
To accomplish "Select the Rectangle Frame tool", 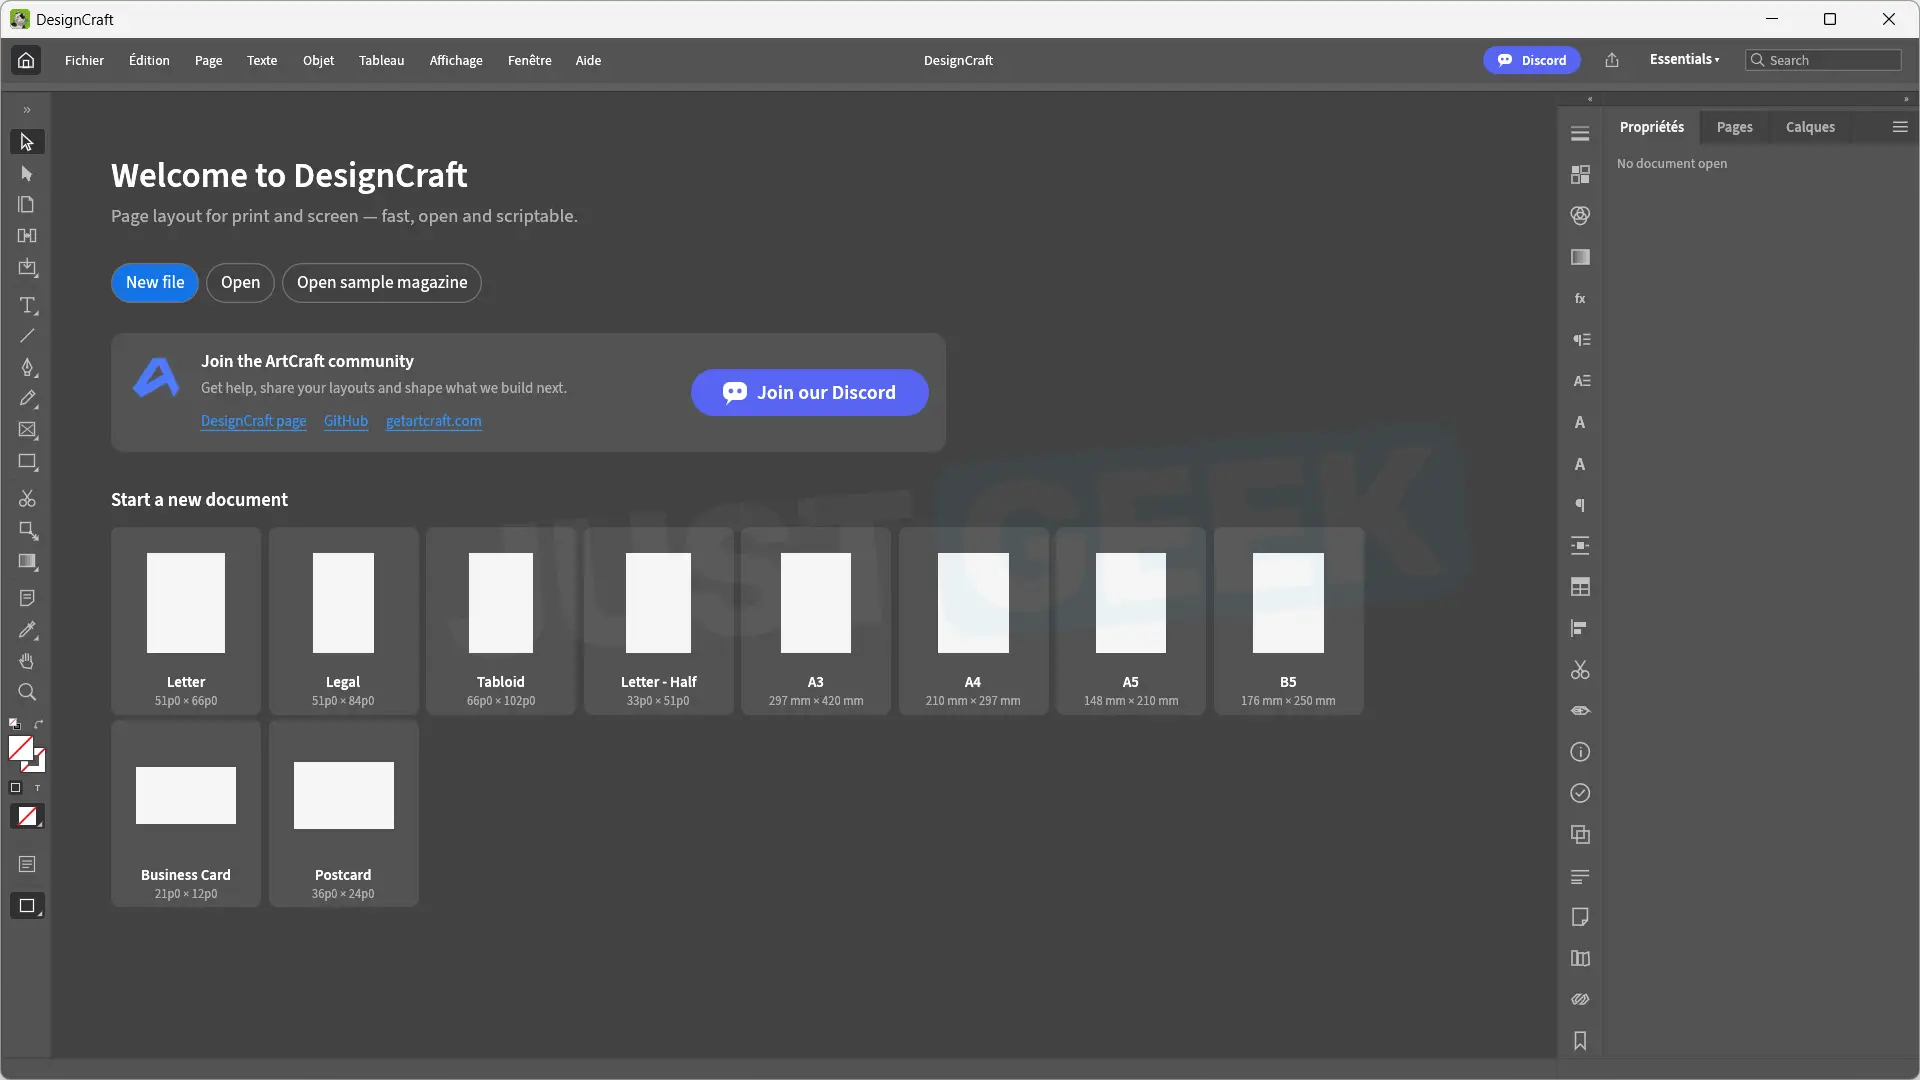I will (x=27, y=430).
